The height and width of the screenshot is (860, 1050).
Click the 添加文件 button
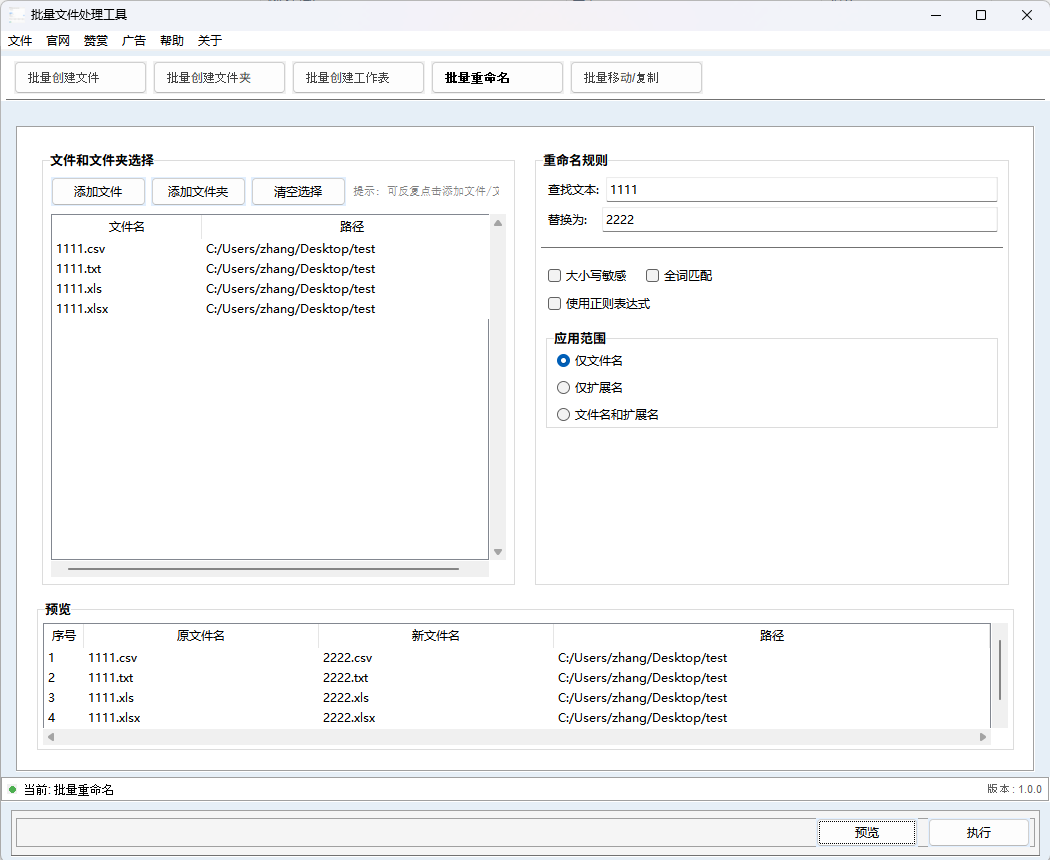[x=98, y=191]
